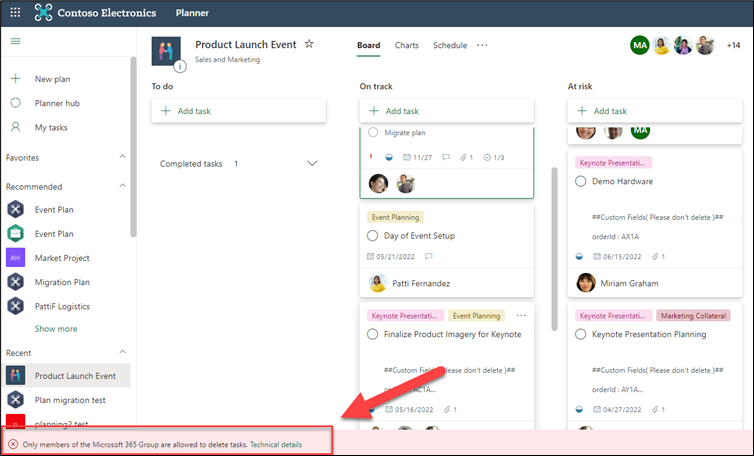The height and width of the screenshot is (456, 754).
Task: Open more options on Finalize Product Imagery card
Action: click(521, 315)
